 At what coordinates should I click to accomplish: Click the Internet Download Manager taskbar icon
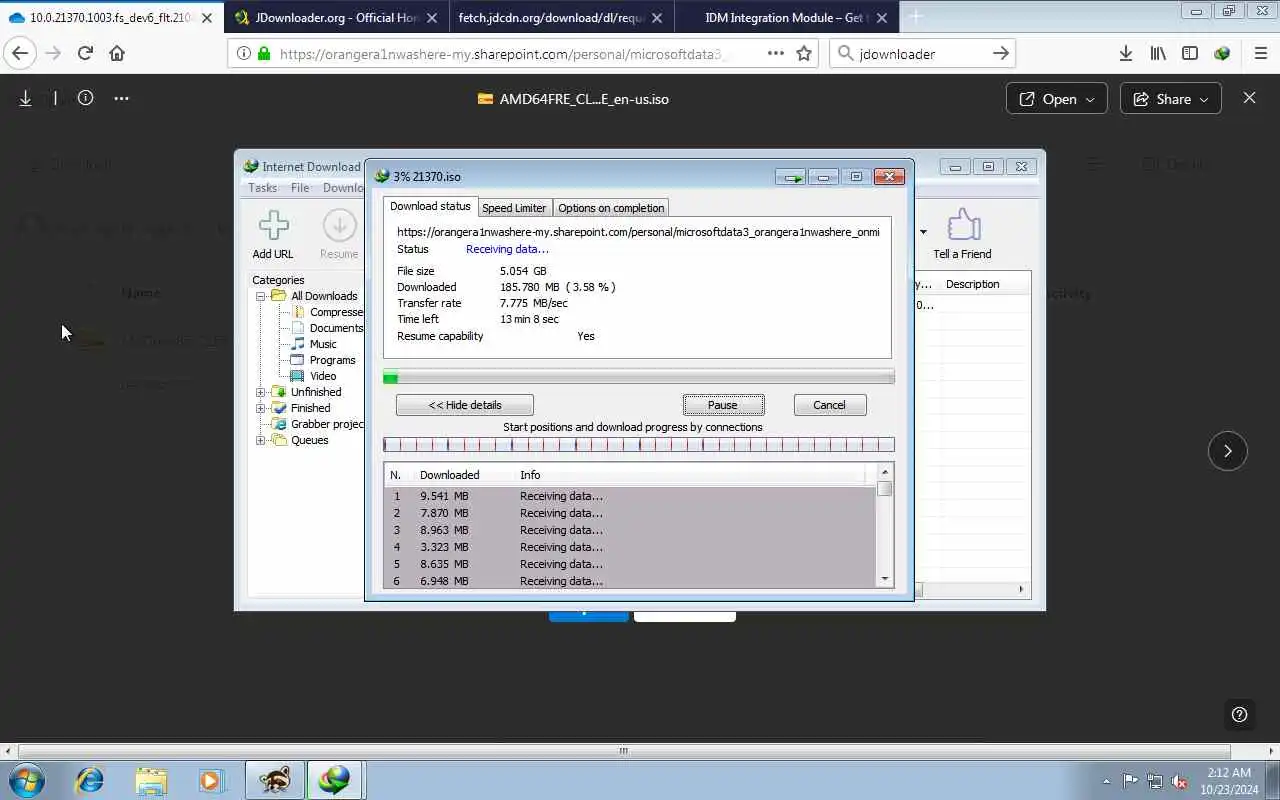[x=335, y=780]
